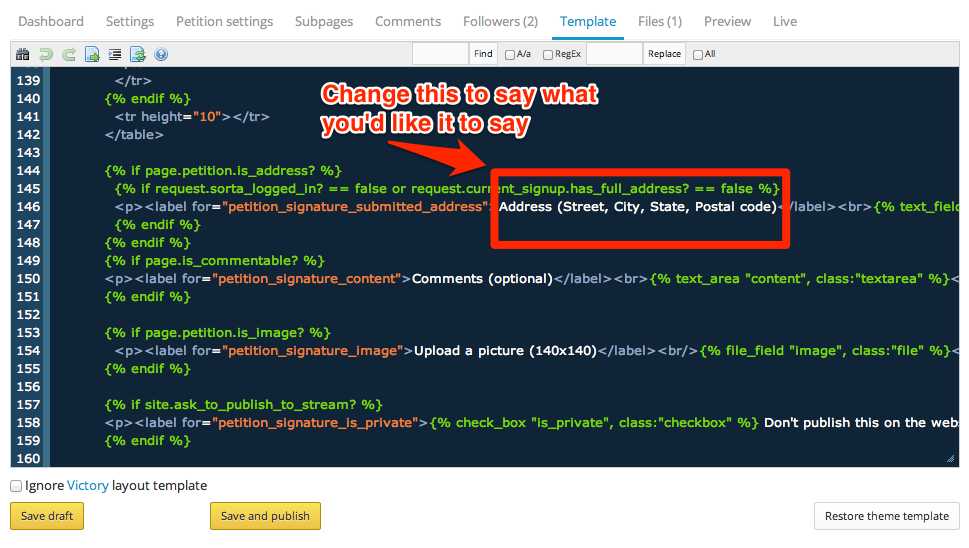The width and height of the screenshot is (969, 548).
Task: Click 'Upload a picture (140x140)' label text
Action: click(x=506, y=351)
